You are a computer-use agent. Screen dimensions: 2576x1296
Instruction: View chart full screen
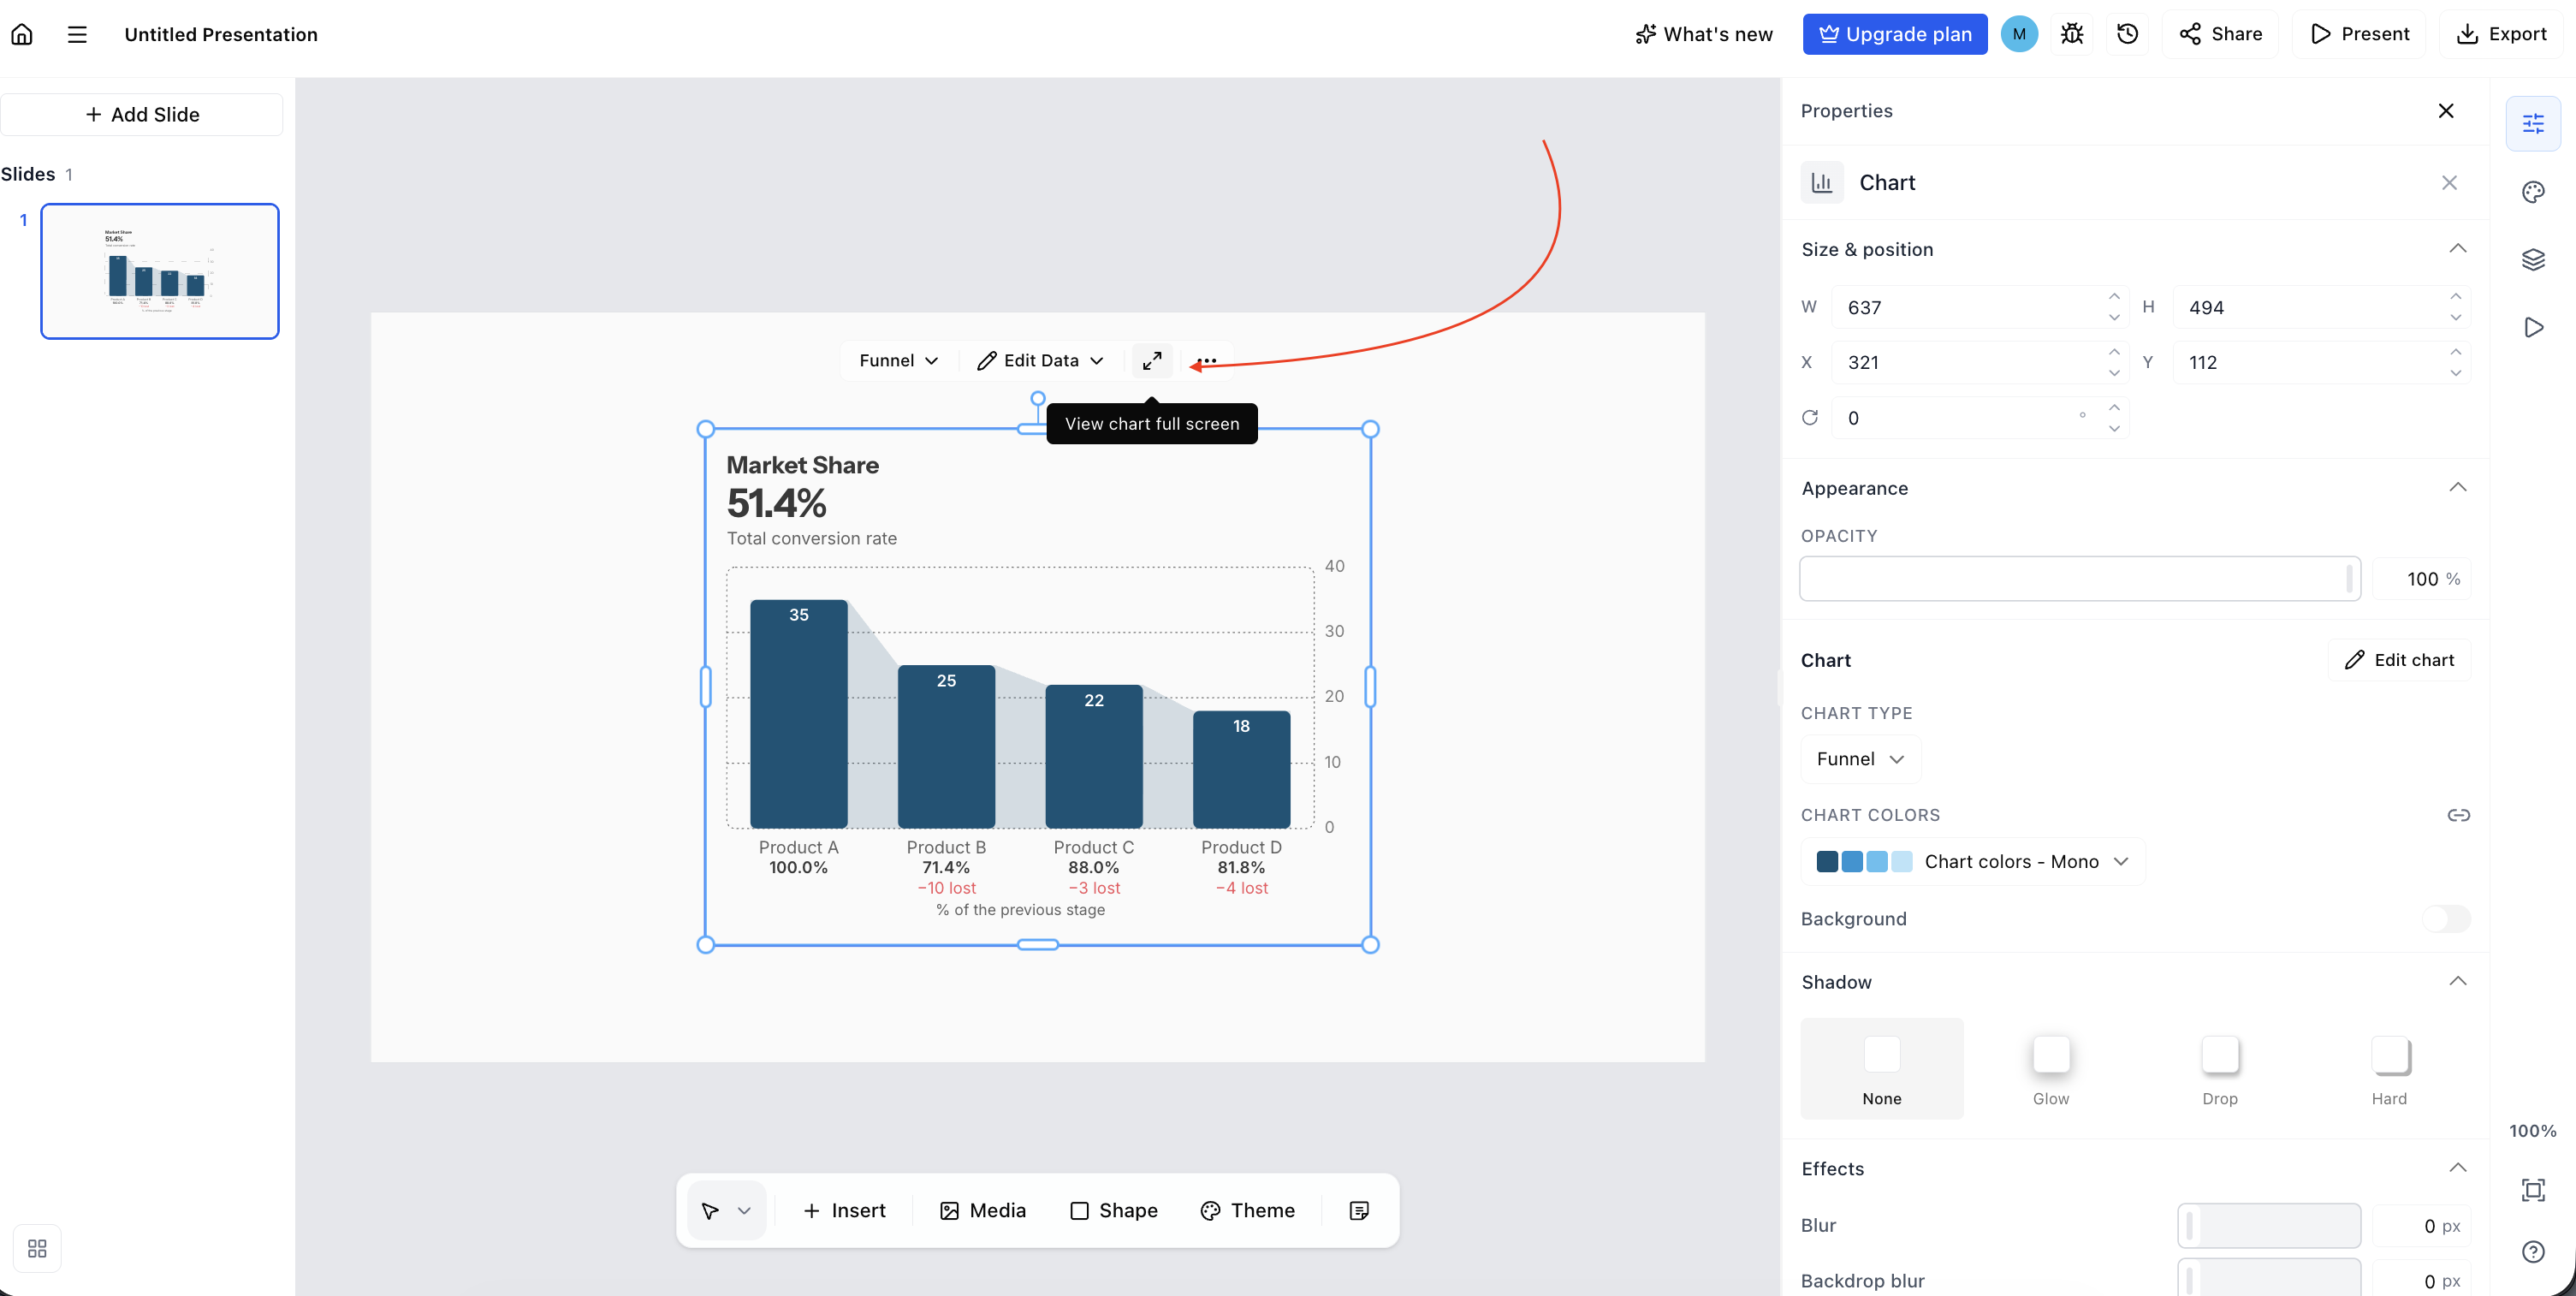(x=1152, y=360)
